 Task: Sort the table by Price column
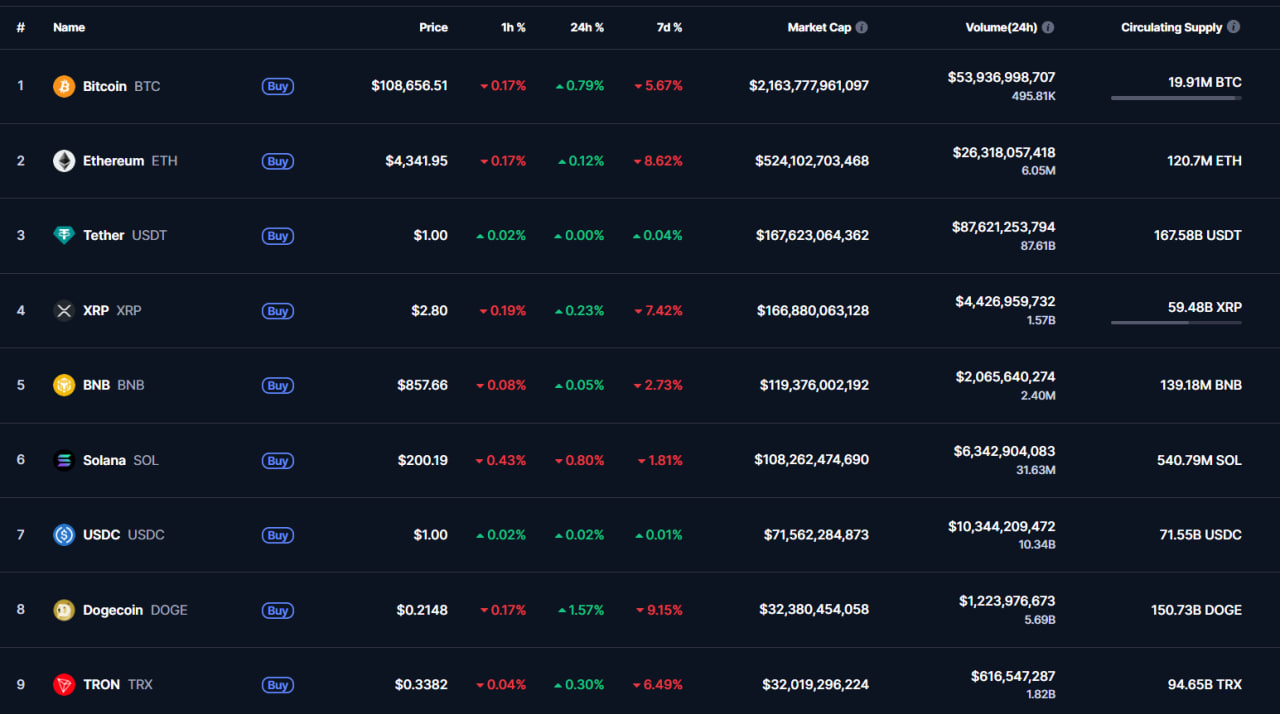(433, 28)
